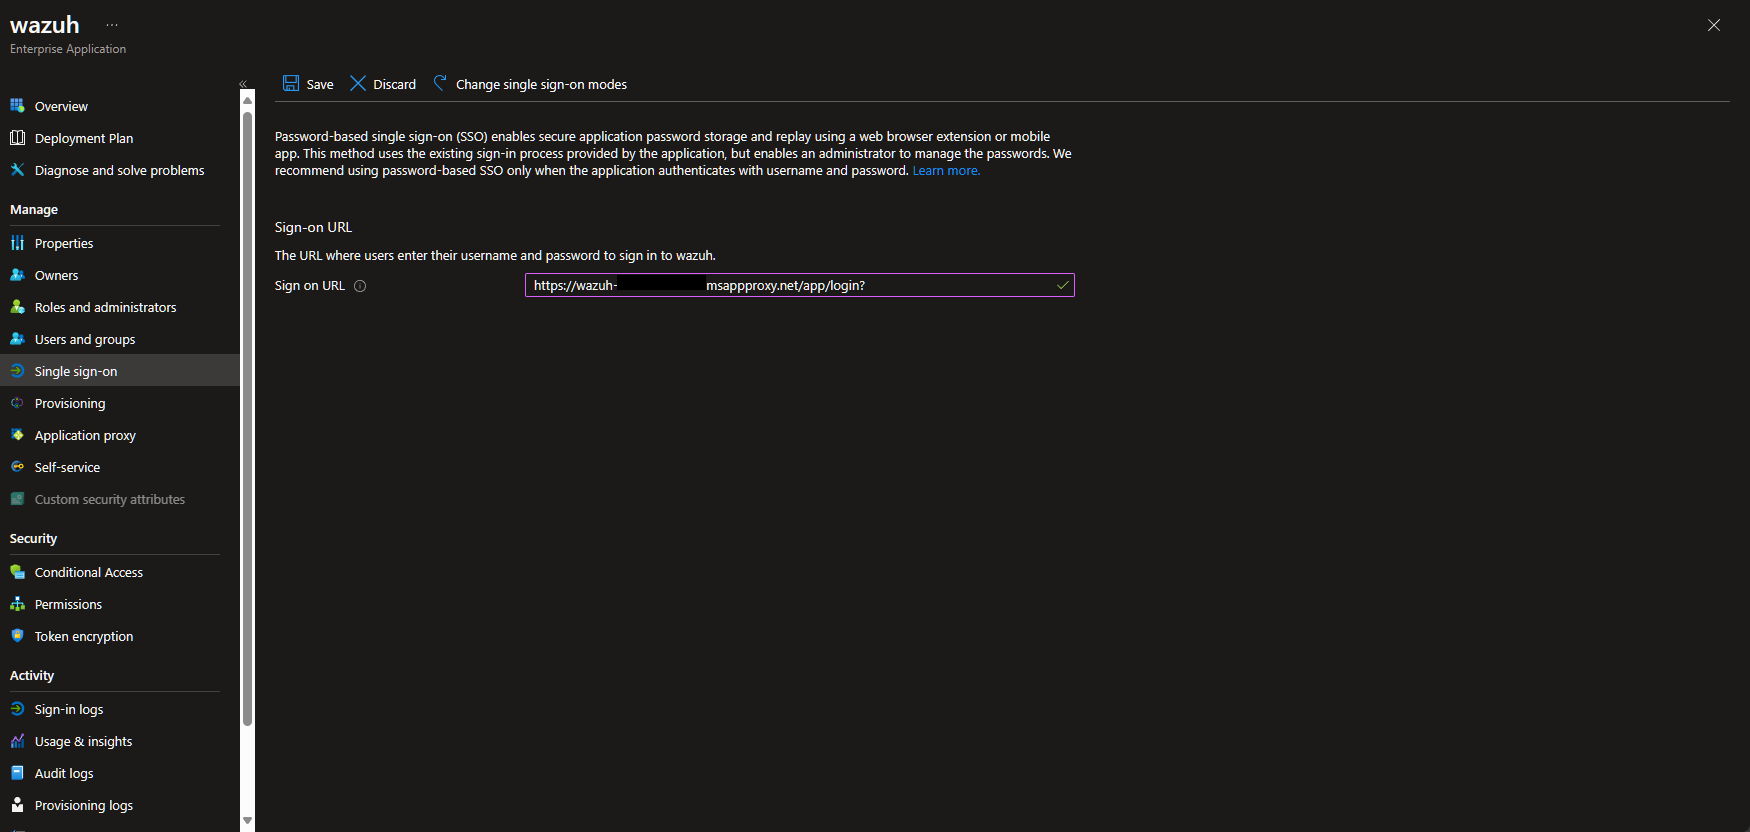1750x832 pixels.
Task: Select the Self-service label
Action: tap(67, 467)
